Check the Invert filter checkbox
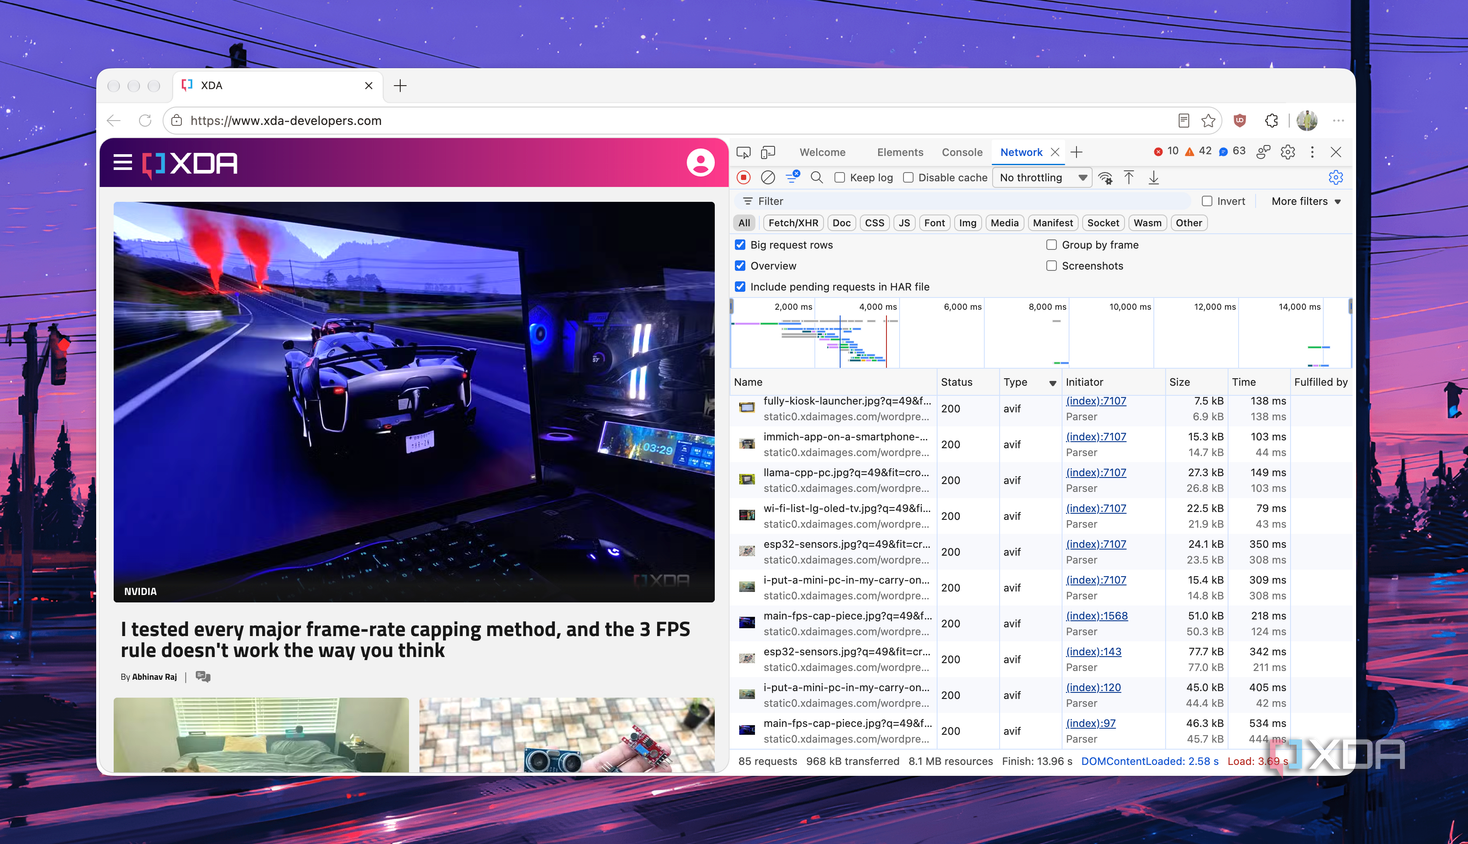This screenshot has height=844, width=1468. [x=1207, y=201]
